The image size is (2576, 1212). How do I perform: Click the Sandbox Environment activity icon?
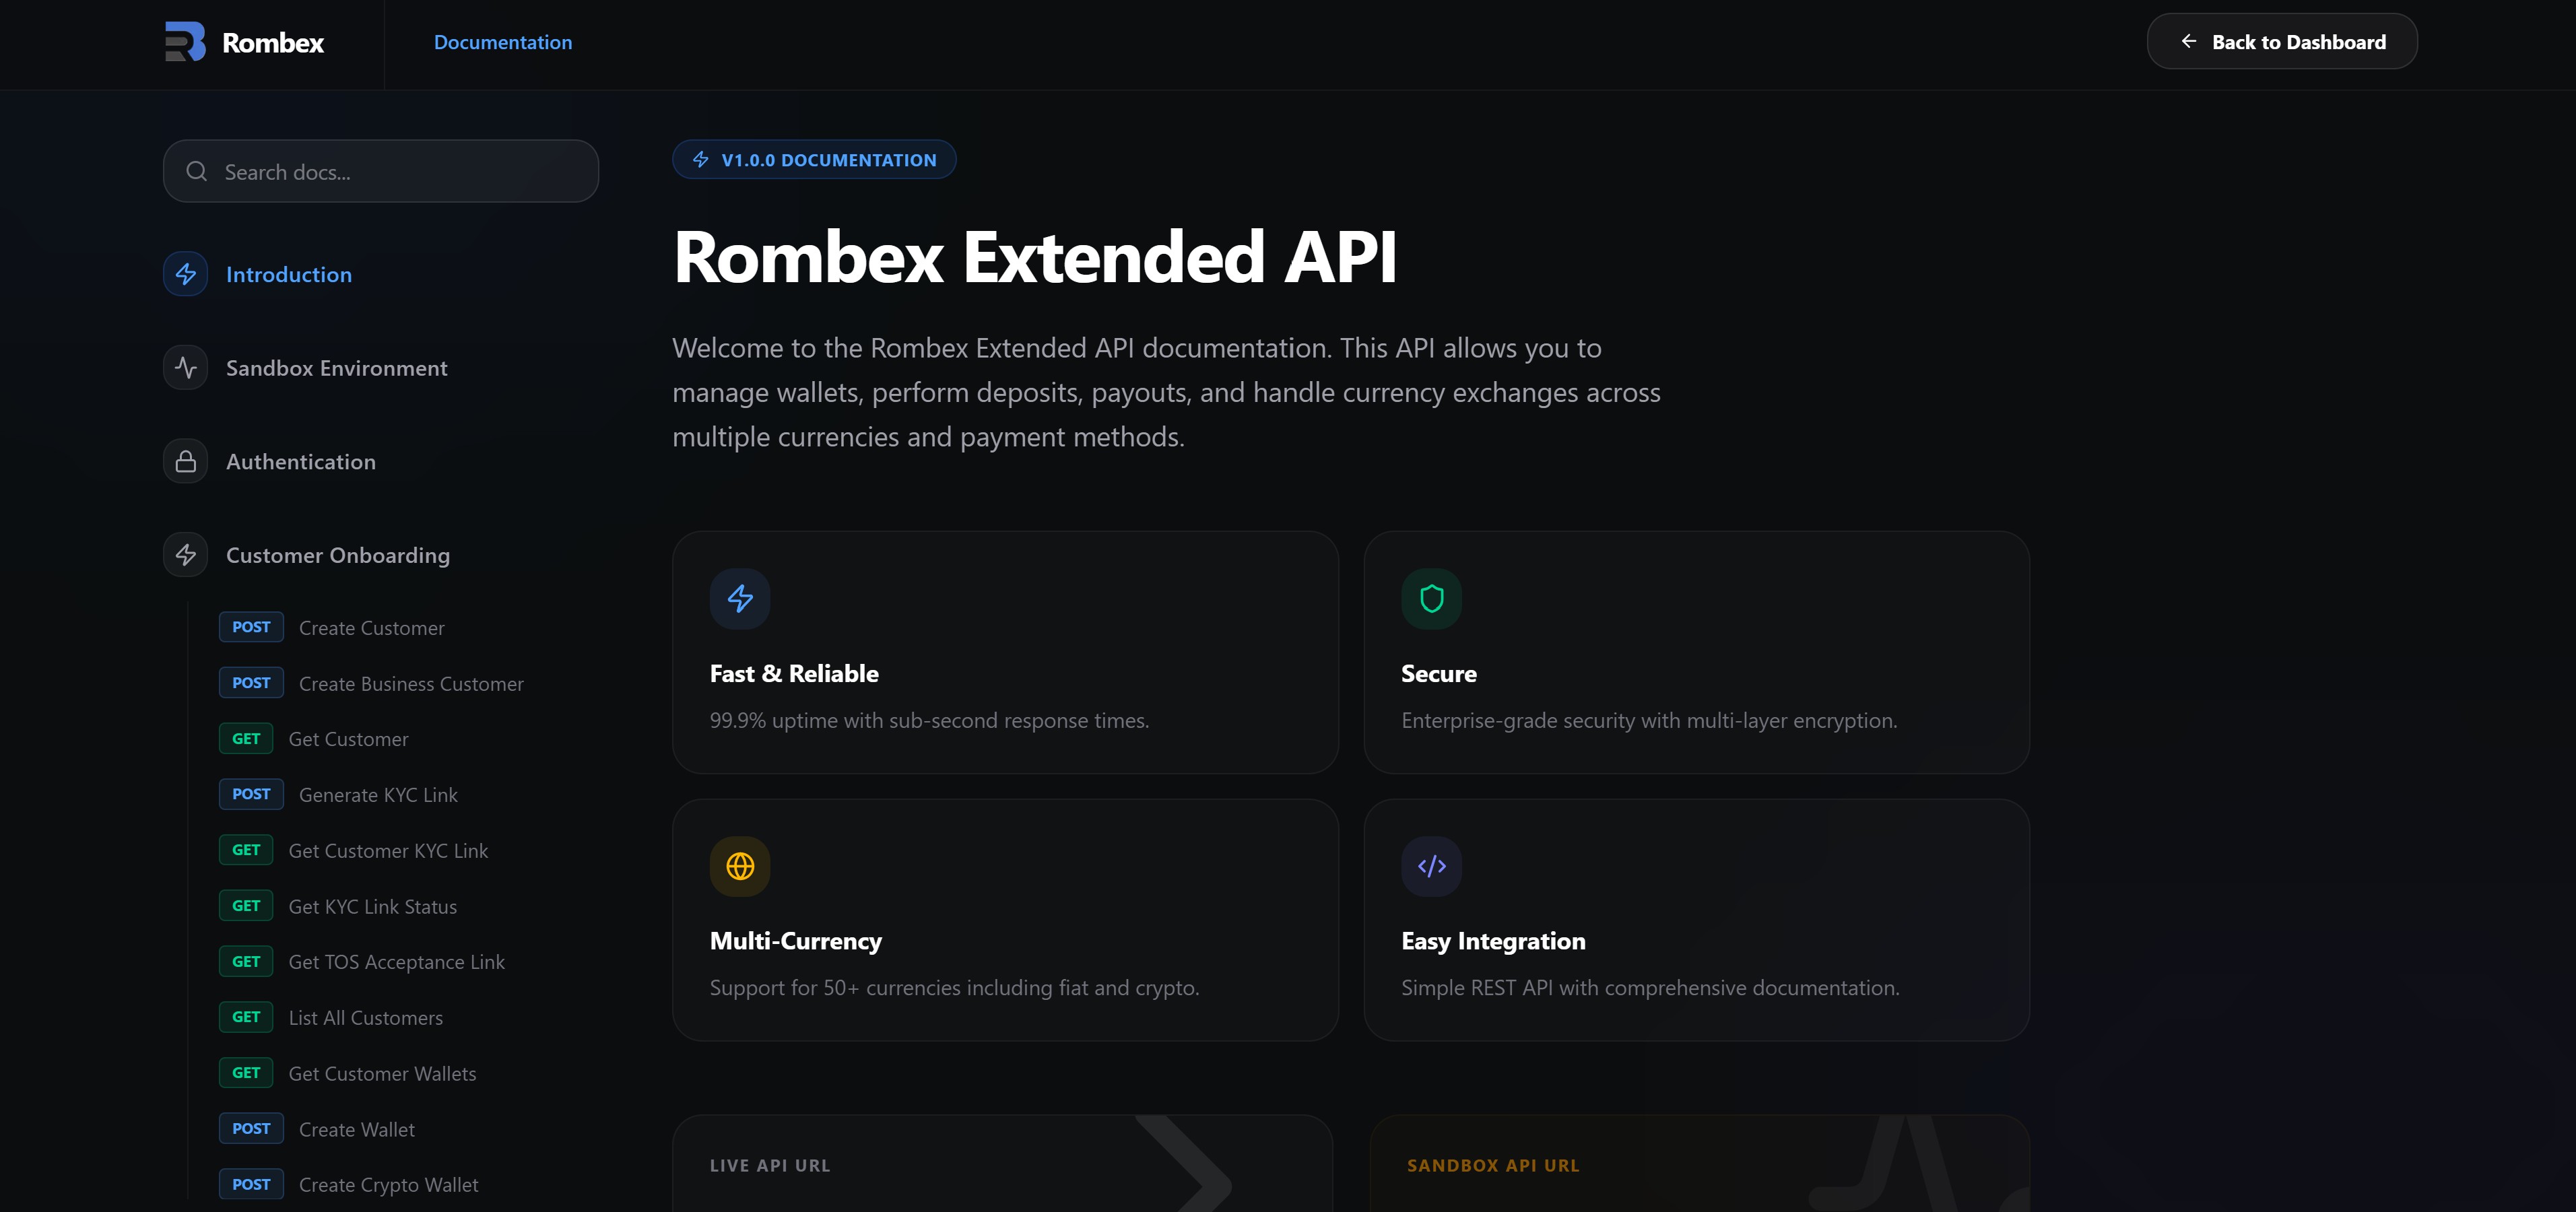186,368
